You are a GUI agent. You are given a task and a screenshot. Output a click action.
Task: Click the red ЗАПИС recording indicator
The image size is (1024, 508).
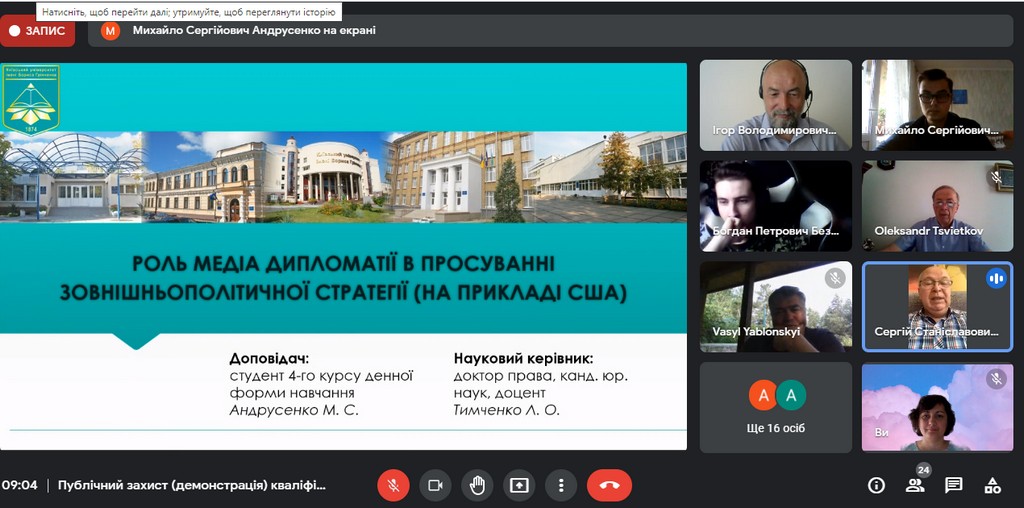[x=38, y=31]
